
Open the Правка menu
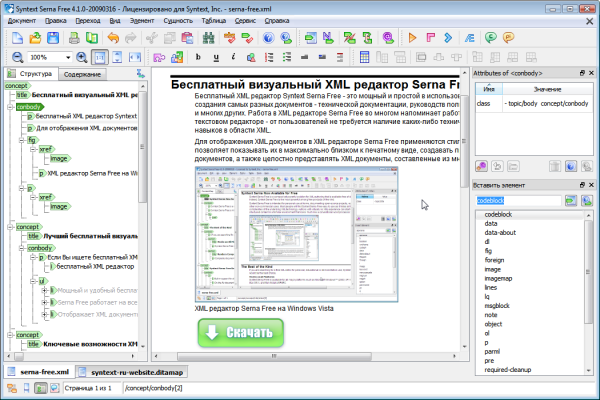pos(55,21)
